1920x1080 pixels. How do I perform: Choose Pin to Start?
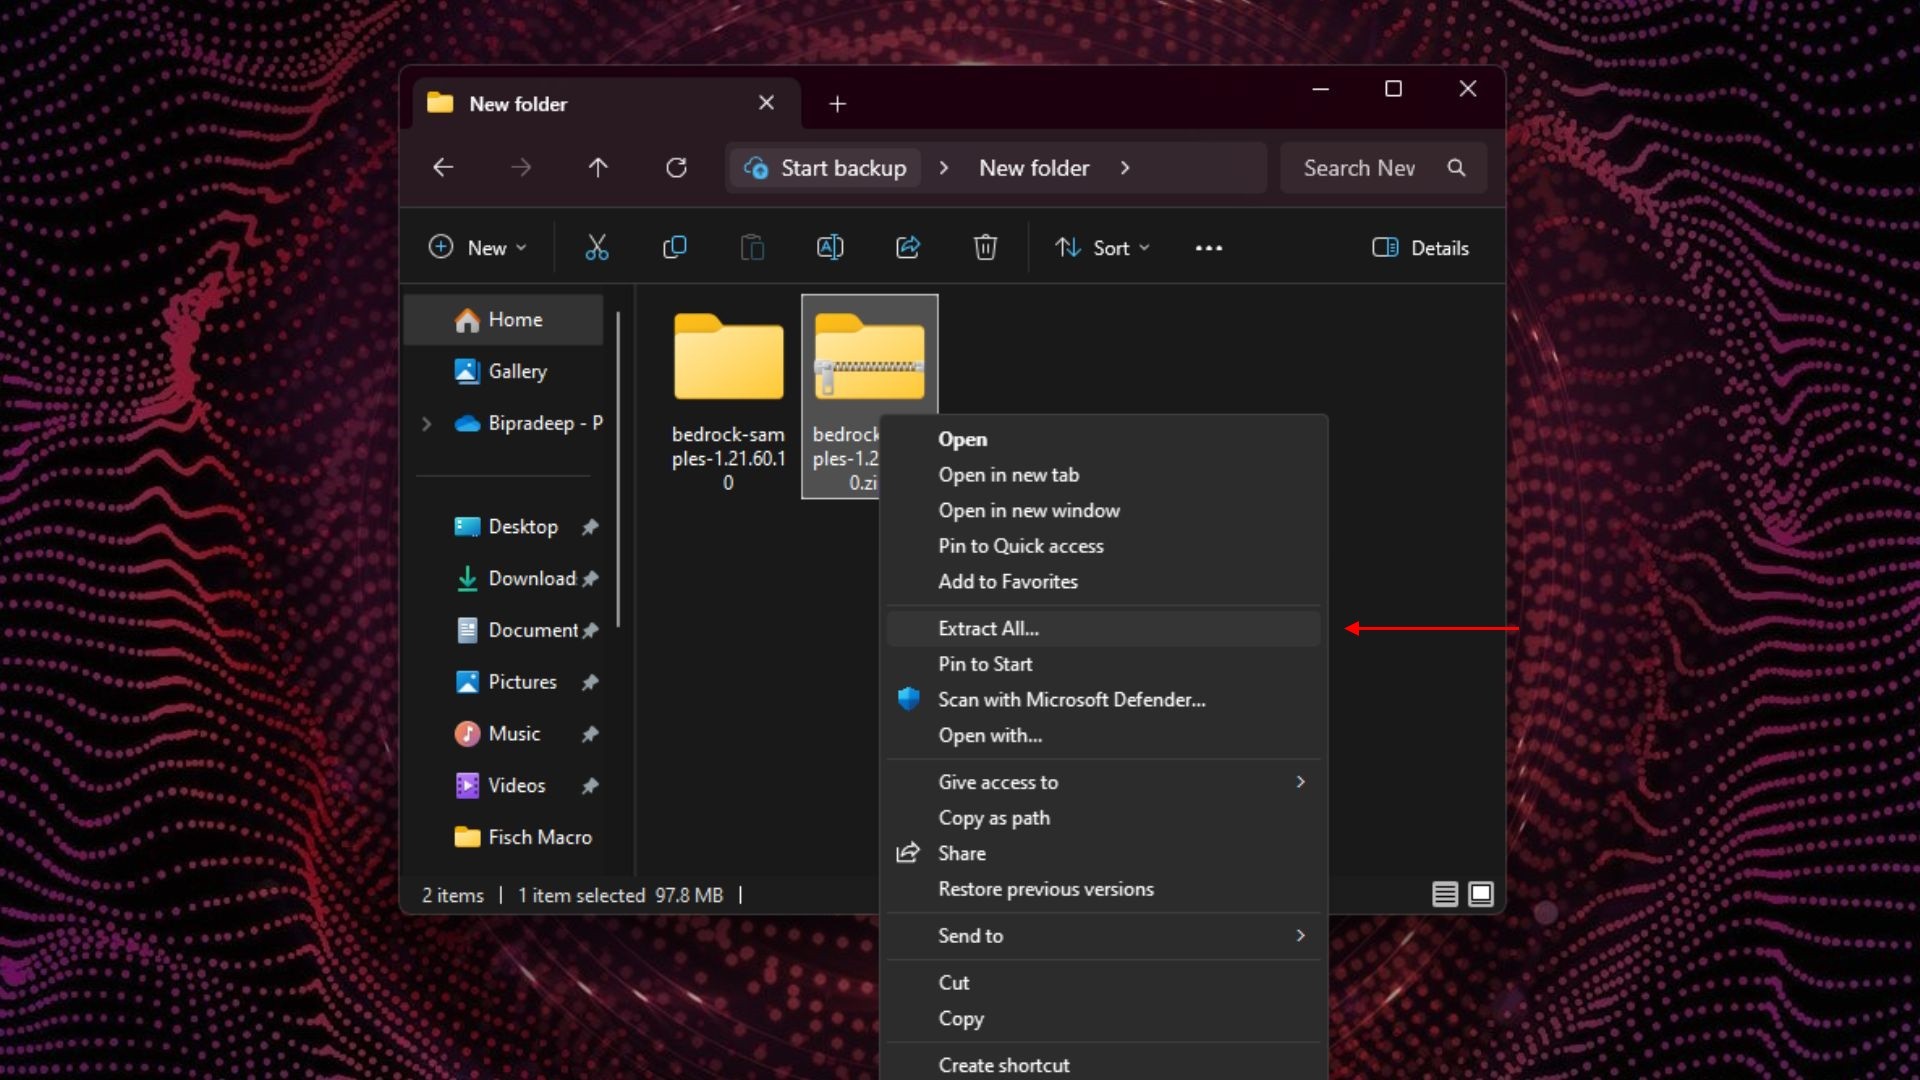point(1103,664)
